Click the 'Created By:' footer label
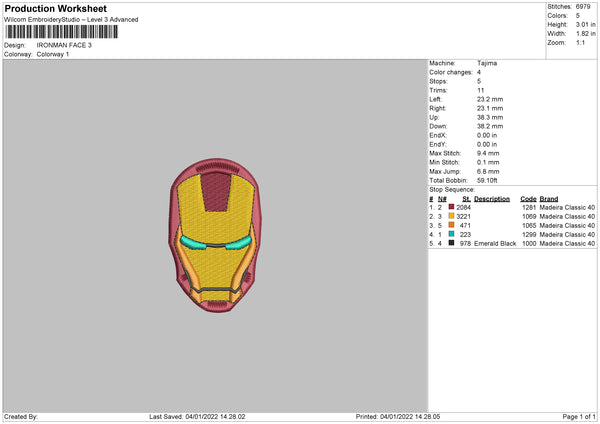Screen dimensions: 600x424 point(21,417)
